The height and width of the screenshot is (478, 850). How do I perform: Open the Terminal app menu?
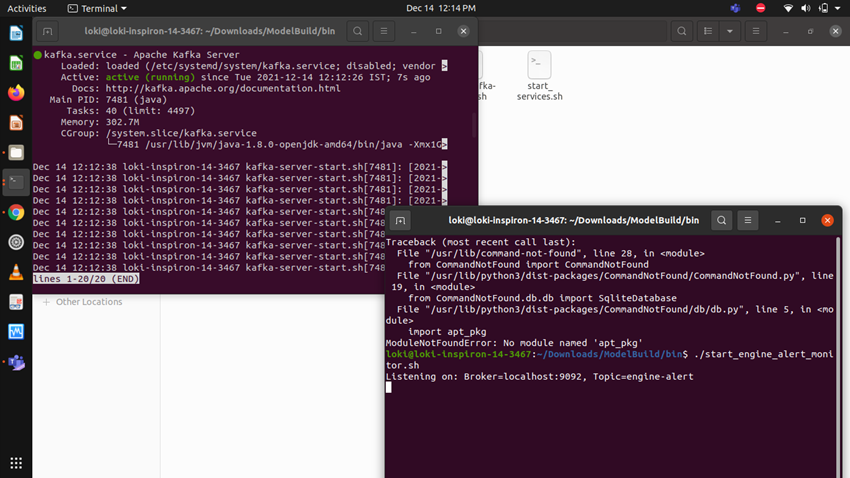pyautogui.click(x=98, y=8)
